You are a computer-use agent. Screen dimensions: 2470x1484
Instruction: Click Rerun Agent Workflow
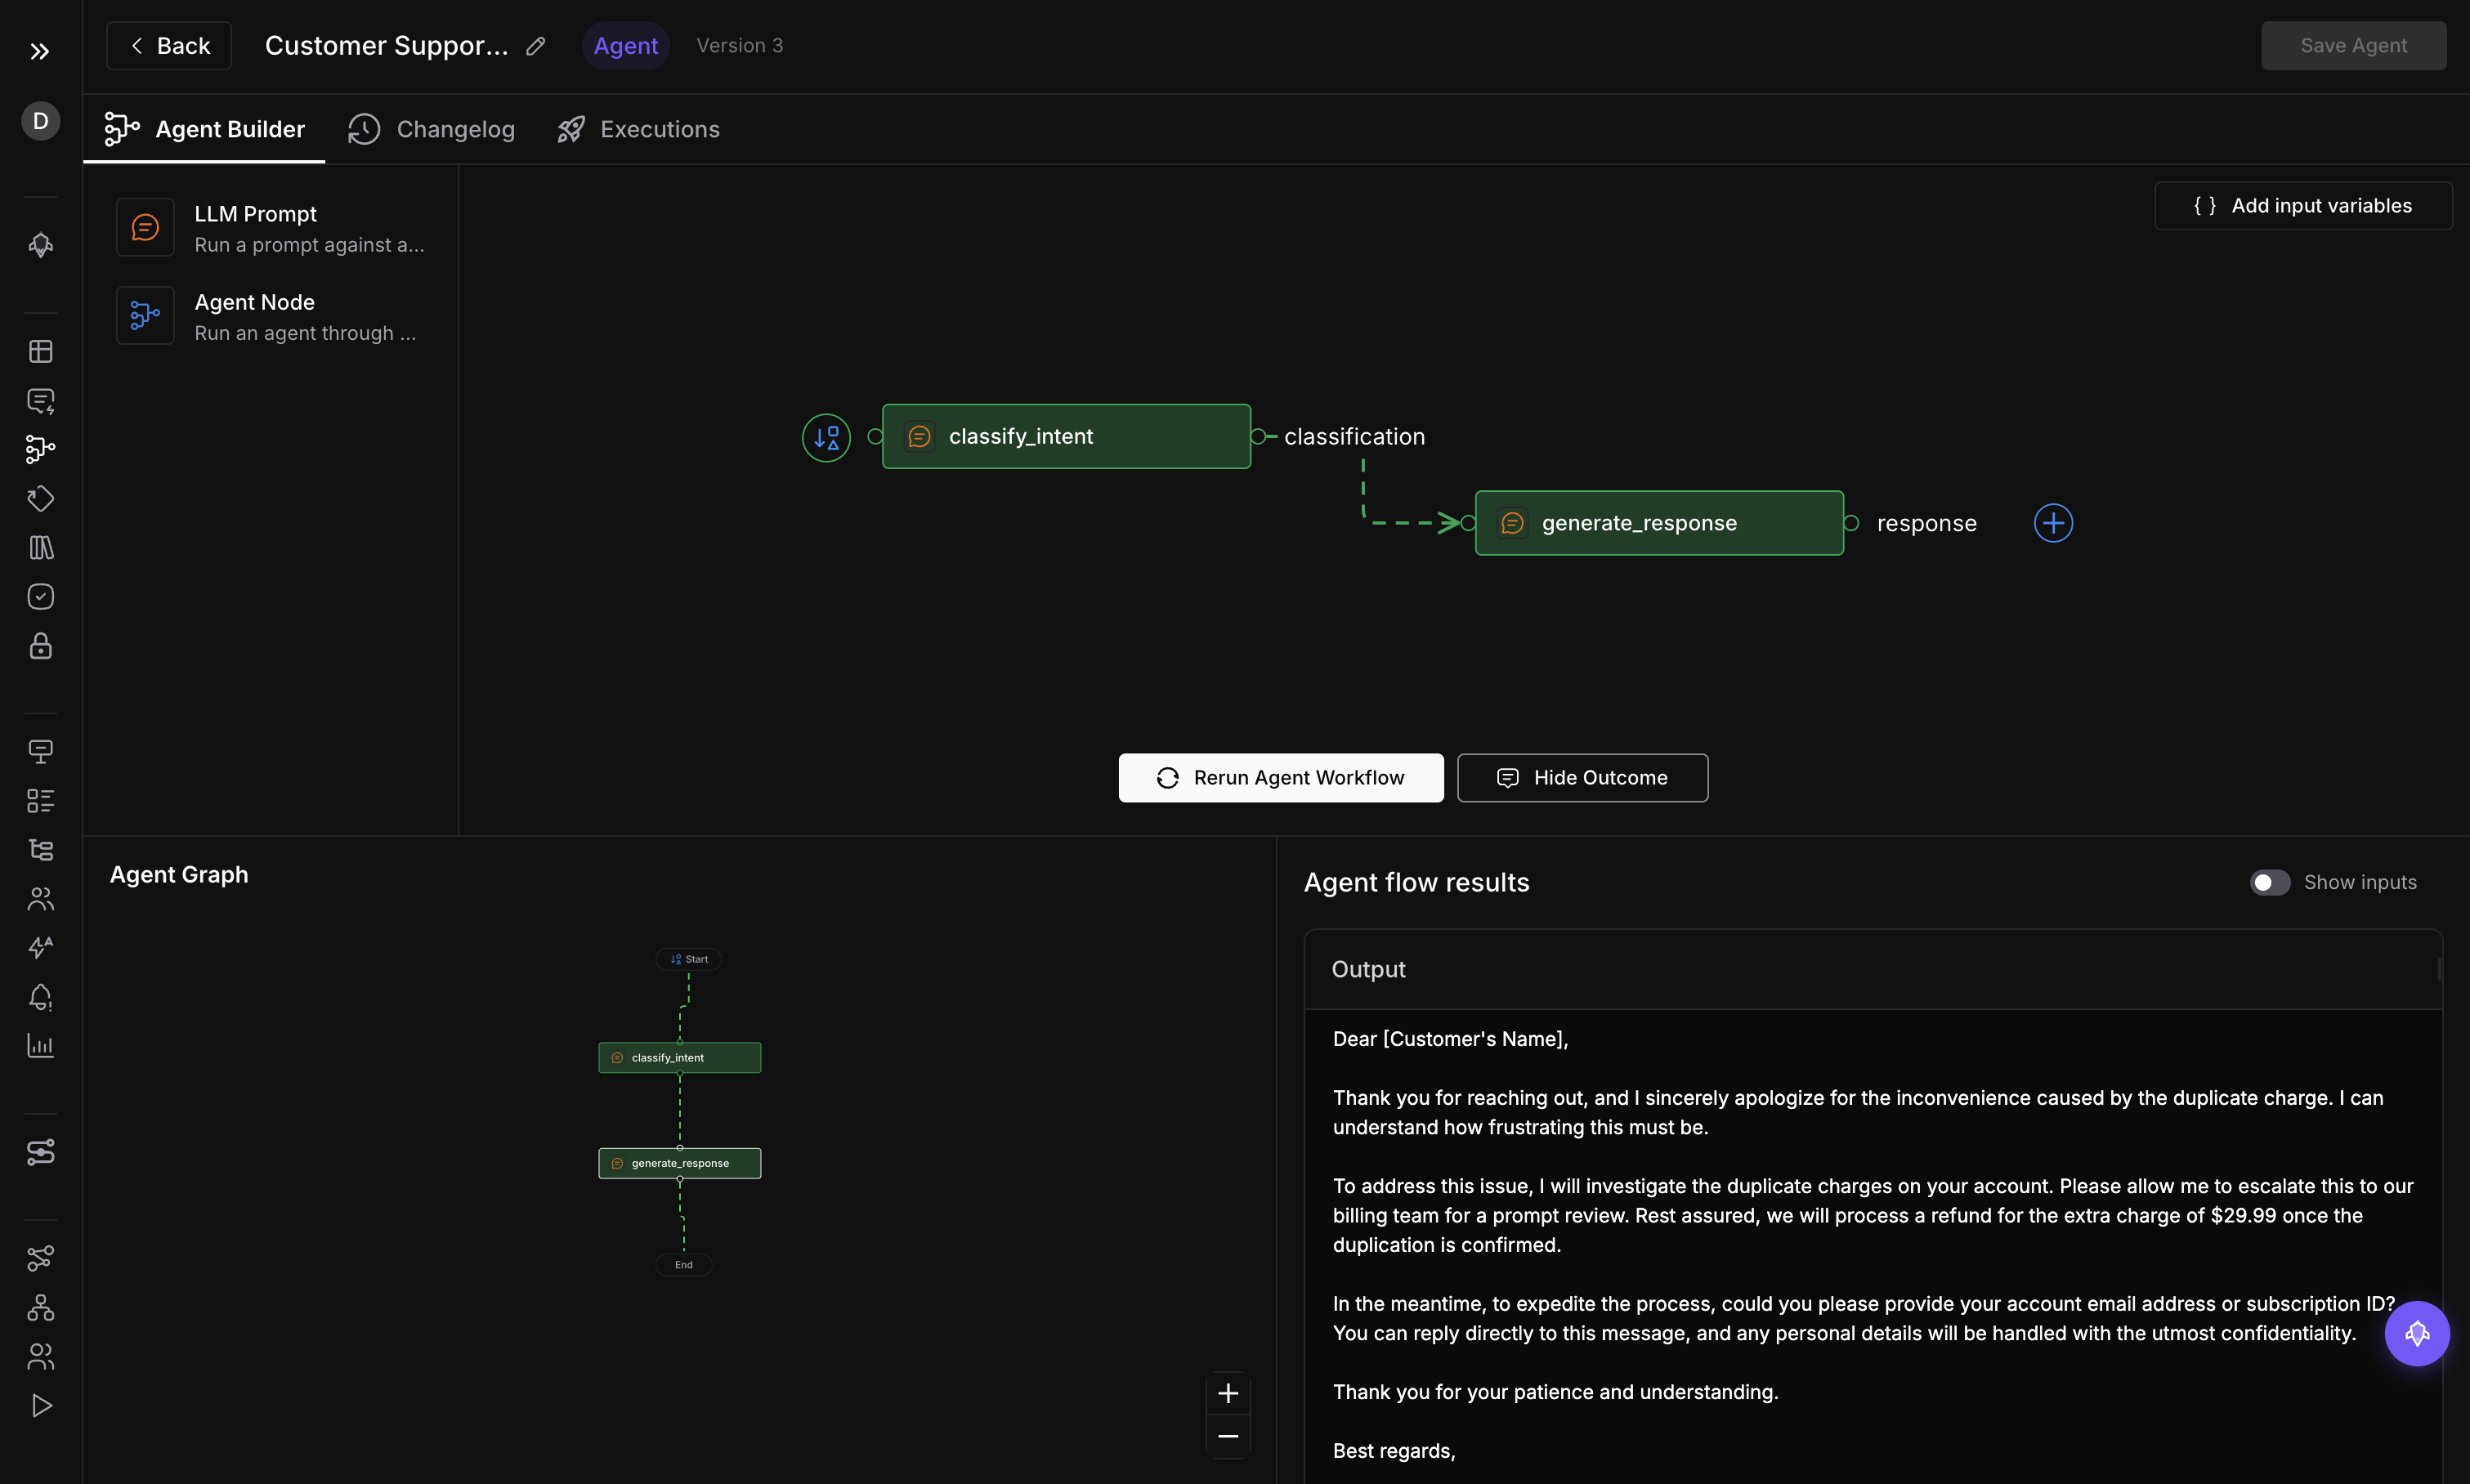point(1280,777)
